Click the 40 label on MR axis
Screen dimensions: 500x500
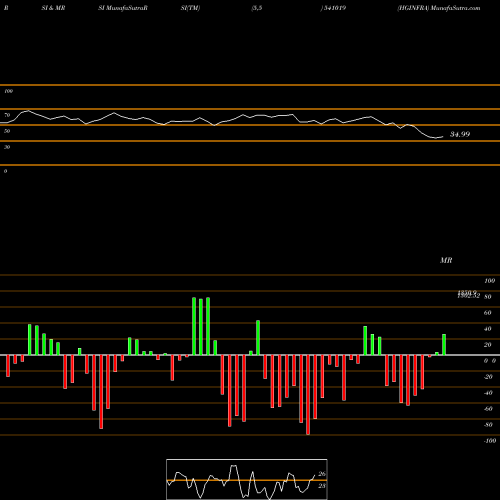pyautogui.click(x=488, y=329)
